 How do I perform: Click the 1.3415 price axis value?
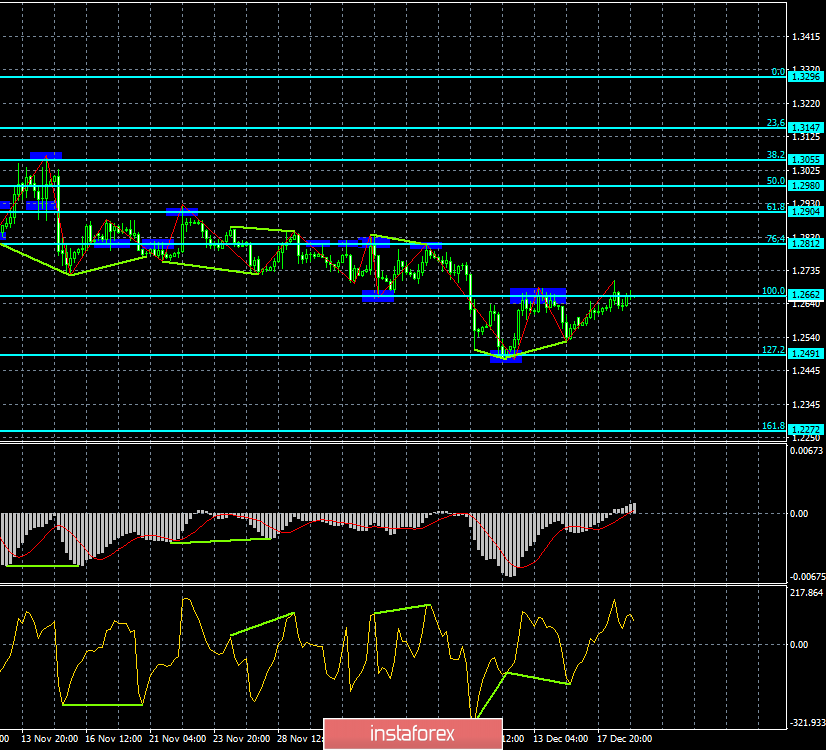click(x=806, y=37)
